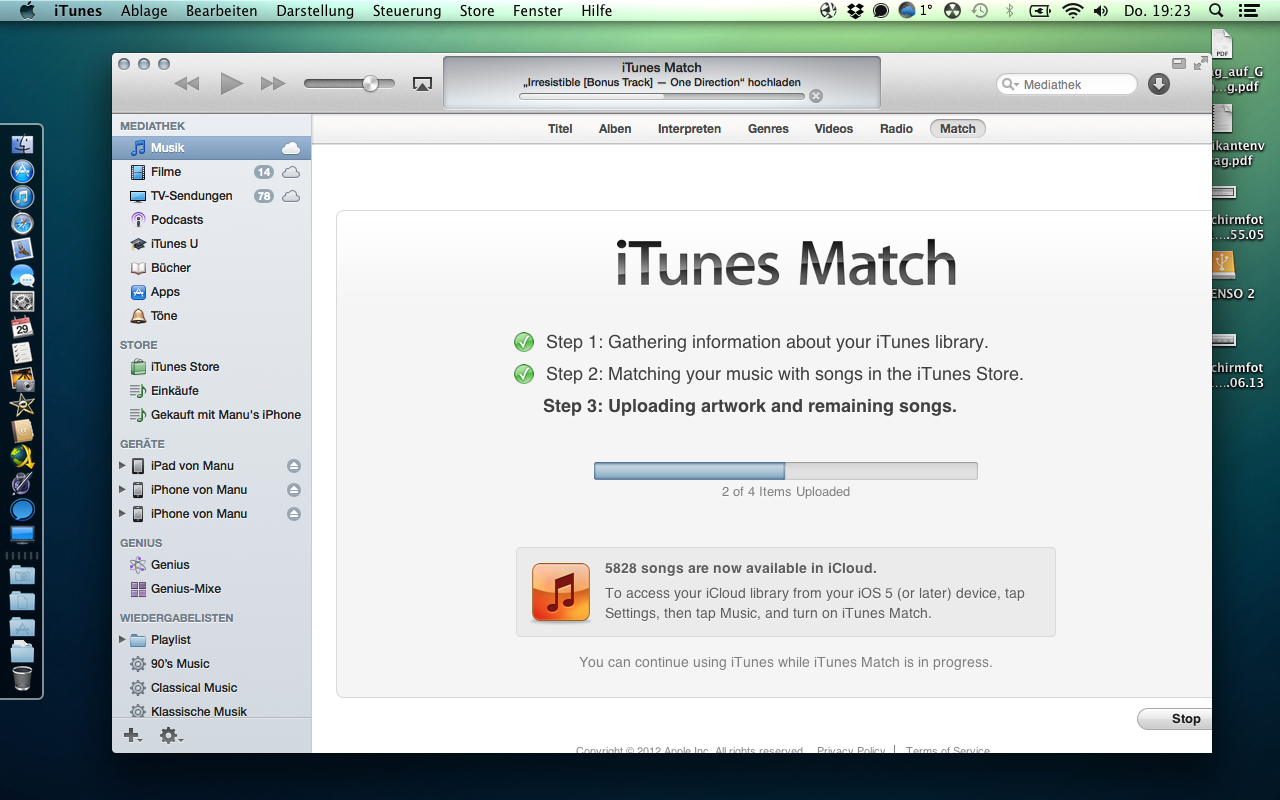Switch to iTunes MiniPlayer

(x=1179, y=63)
